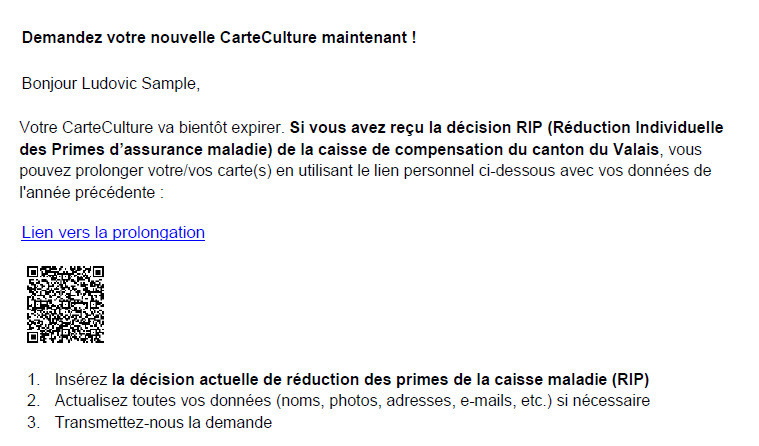Click the heading "Demandez votre nouvelle CarteCulture maintenant !"
759x446 pixels.
pos(218,38)
